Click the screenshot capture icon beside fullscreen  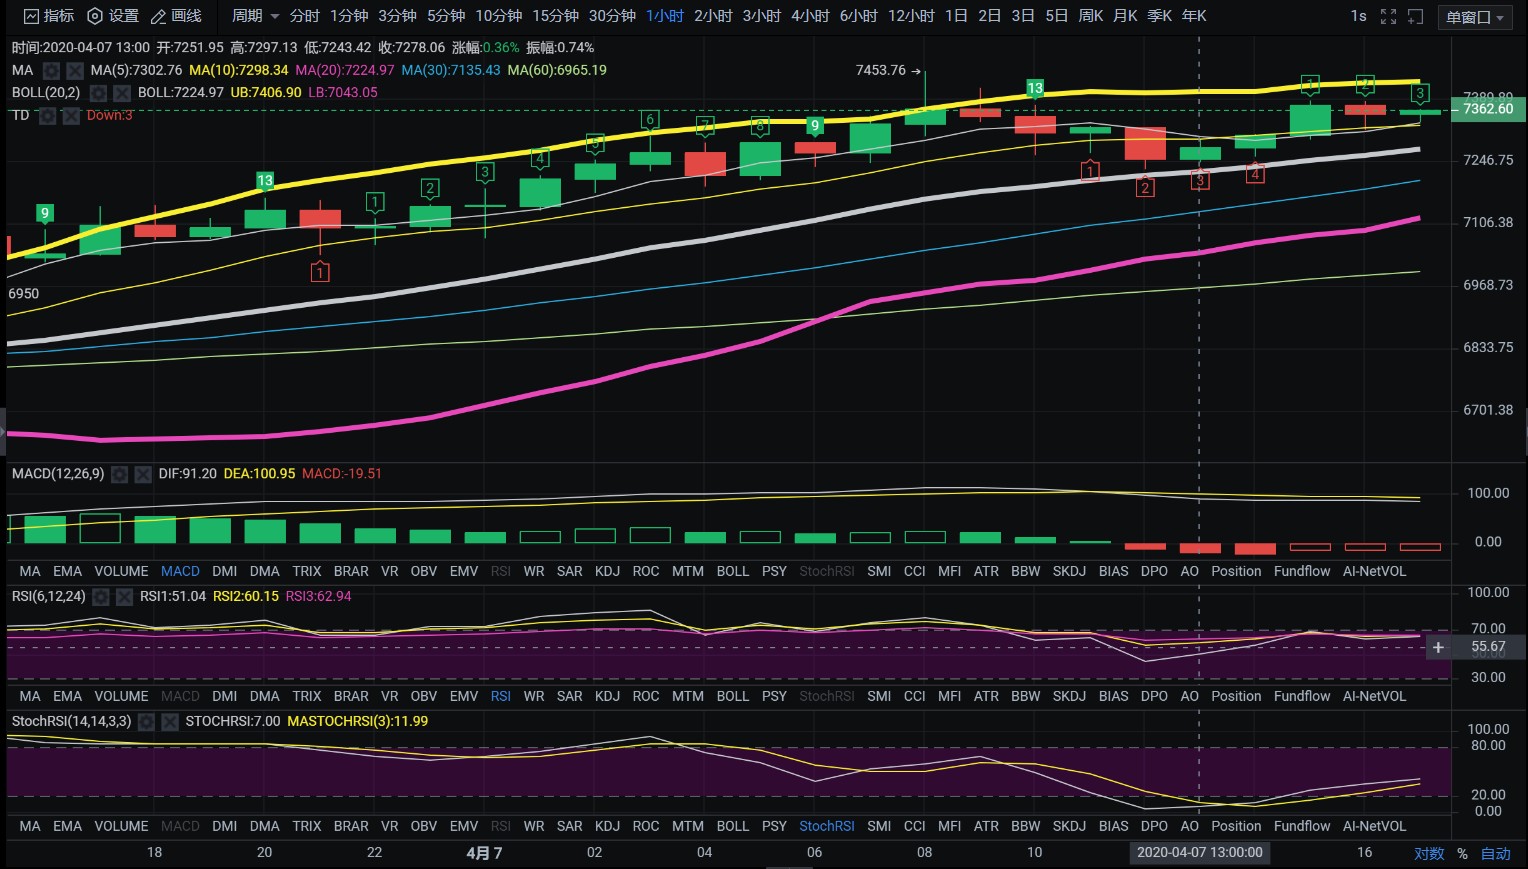click(1415, 16)
